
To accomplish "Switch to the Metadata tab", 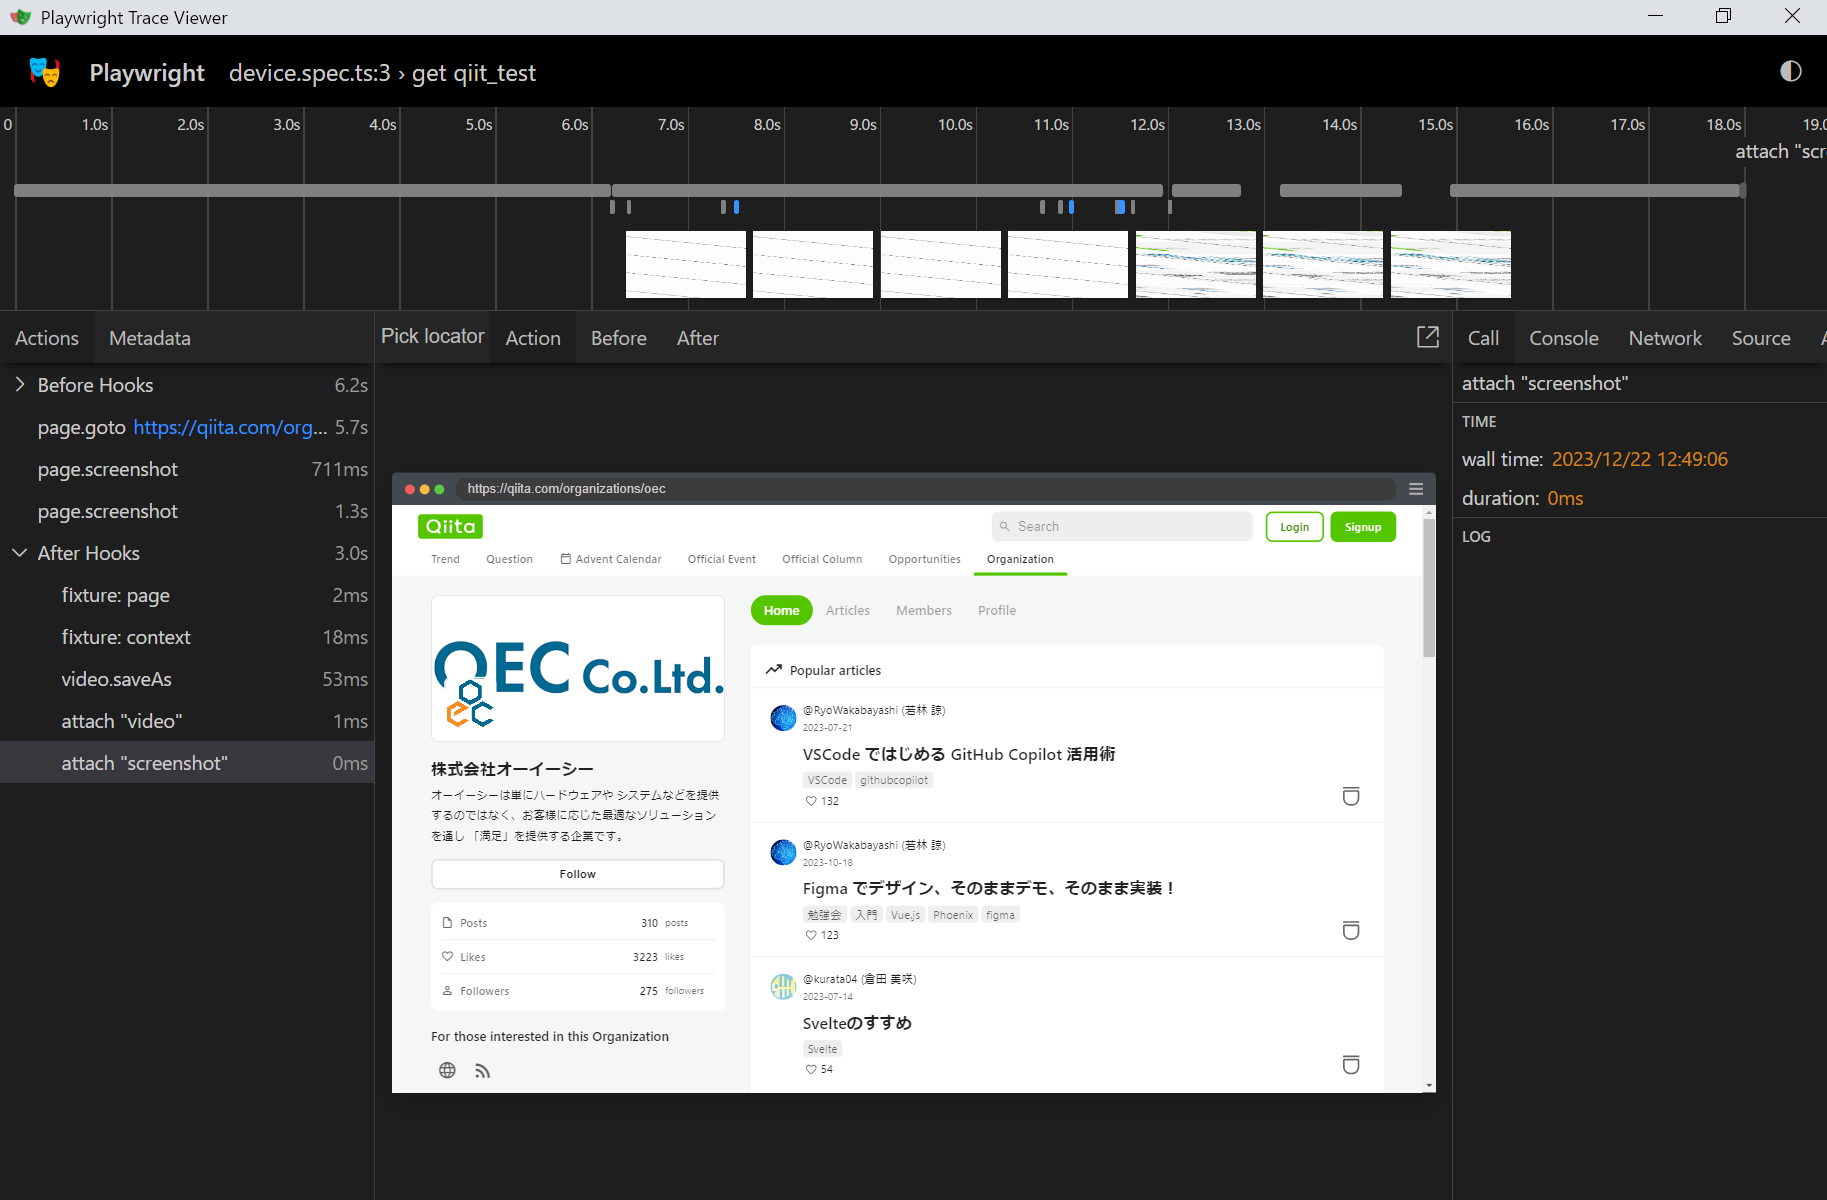I will [149, 338].
